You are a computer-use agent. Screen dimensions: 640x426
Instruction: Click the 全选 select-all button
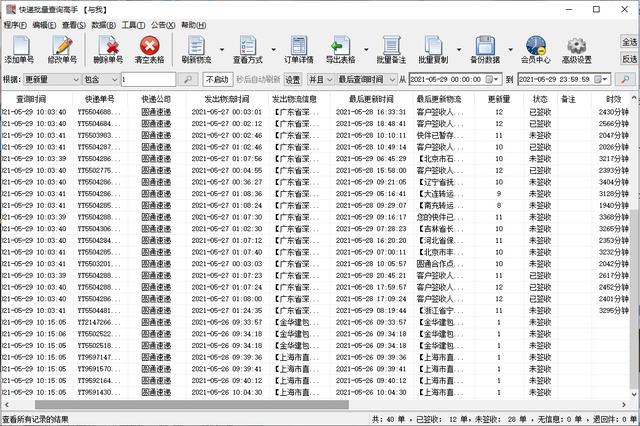click(629, 42)
